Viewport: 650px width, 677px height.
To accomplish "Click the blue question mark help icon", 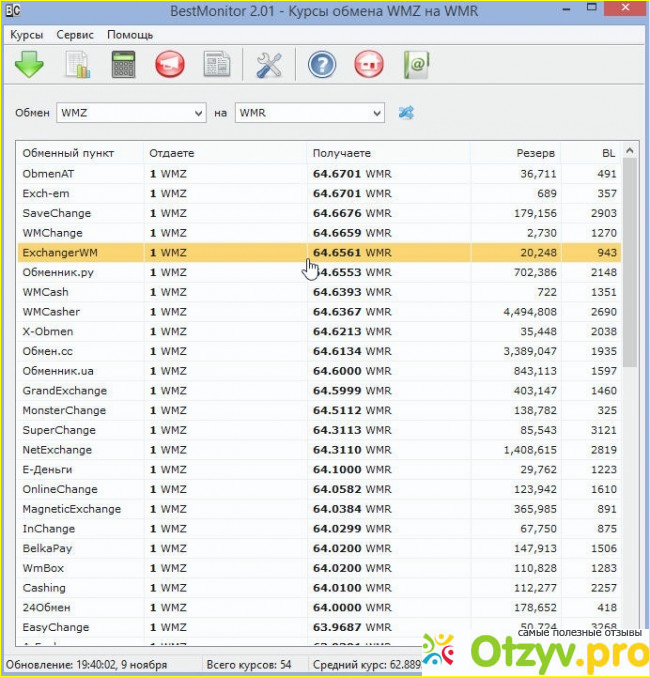I will [322, 67].
